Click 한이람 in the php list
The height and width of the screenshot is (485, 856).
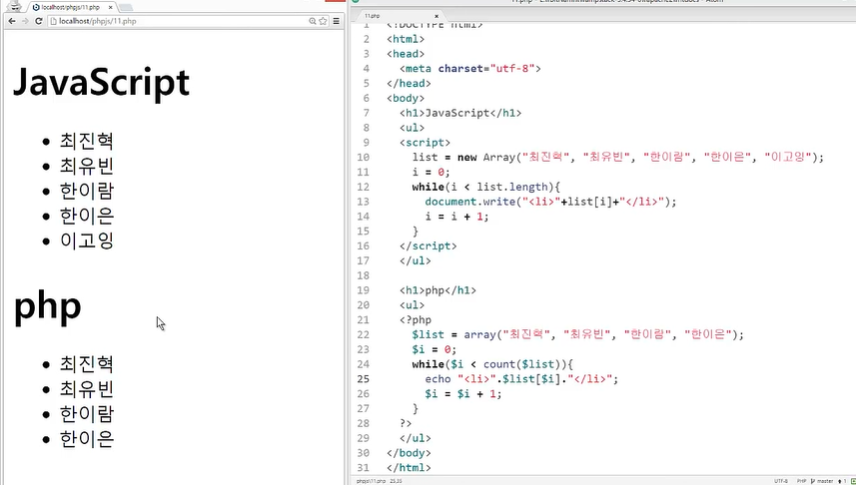point(87,414)
